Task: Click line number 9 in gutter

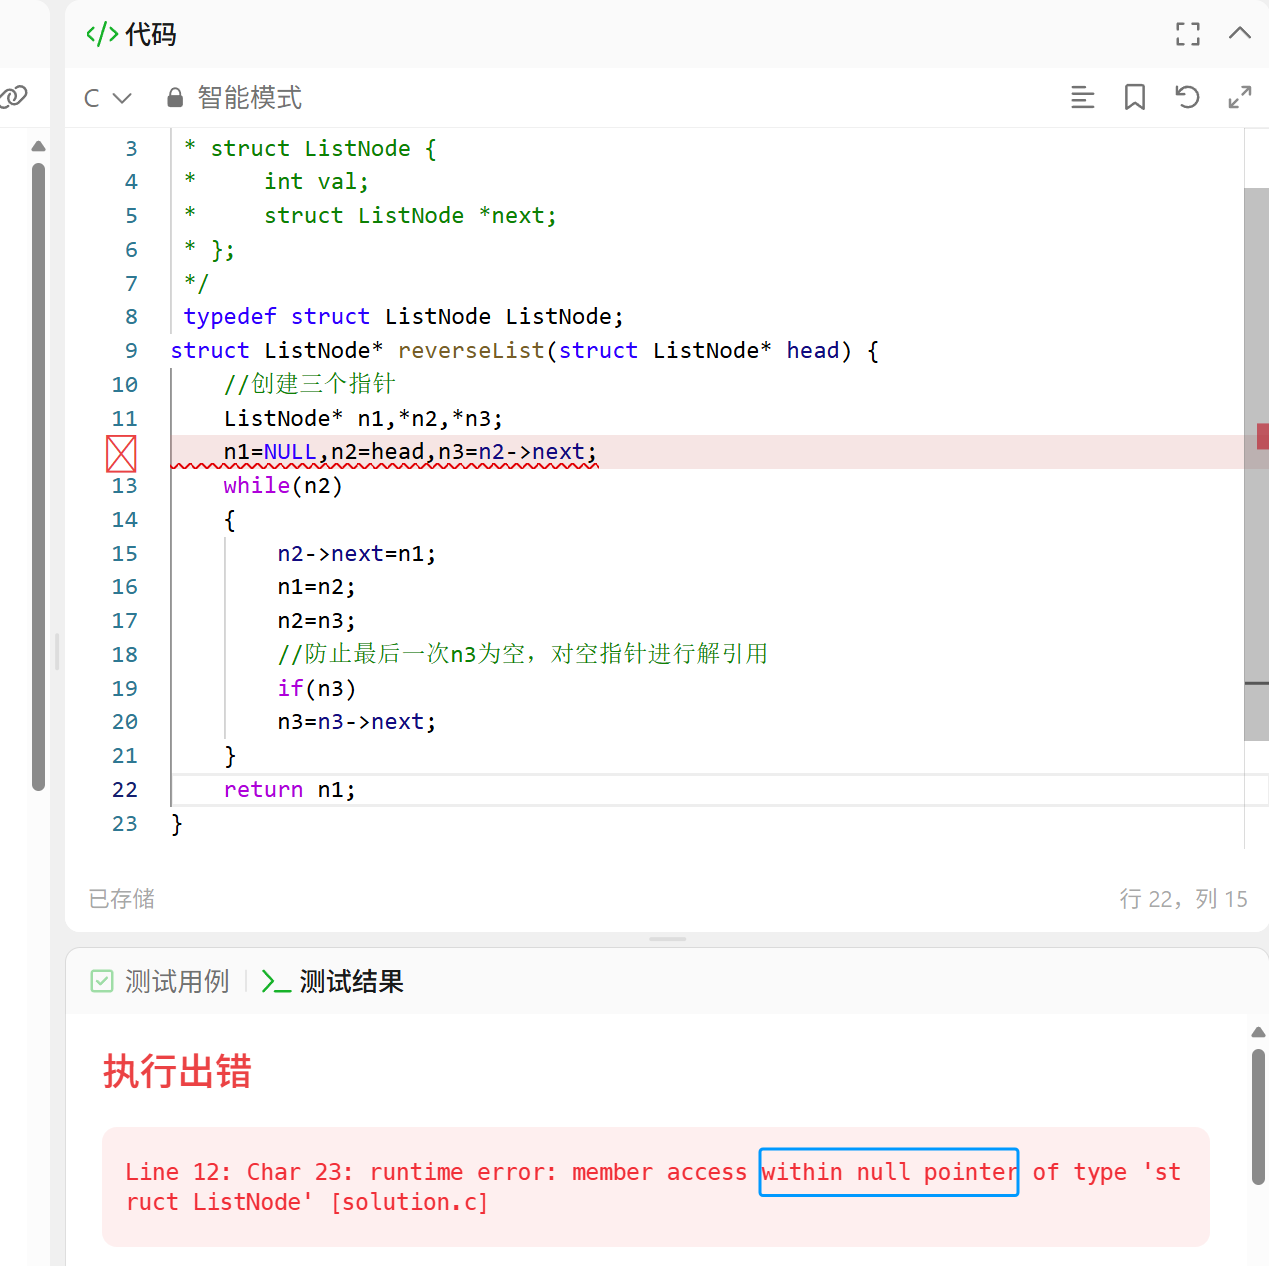Action: pos(131,351)
